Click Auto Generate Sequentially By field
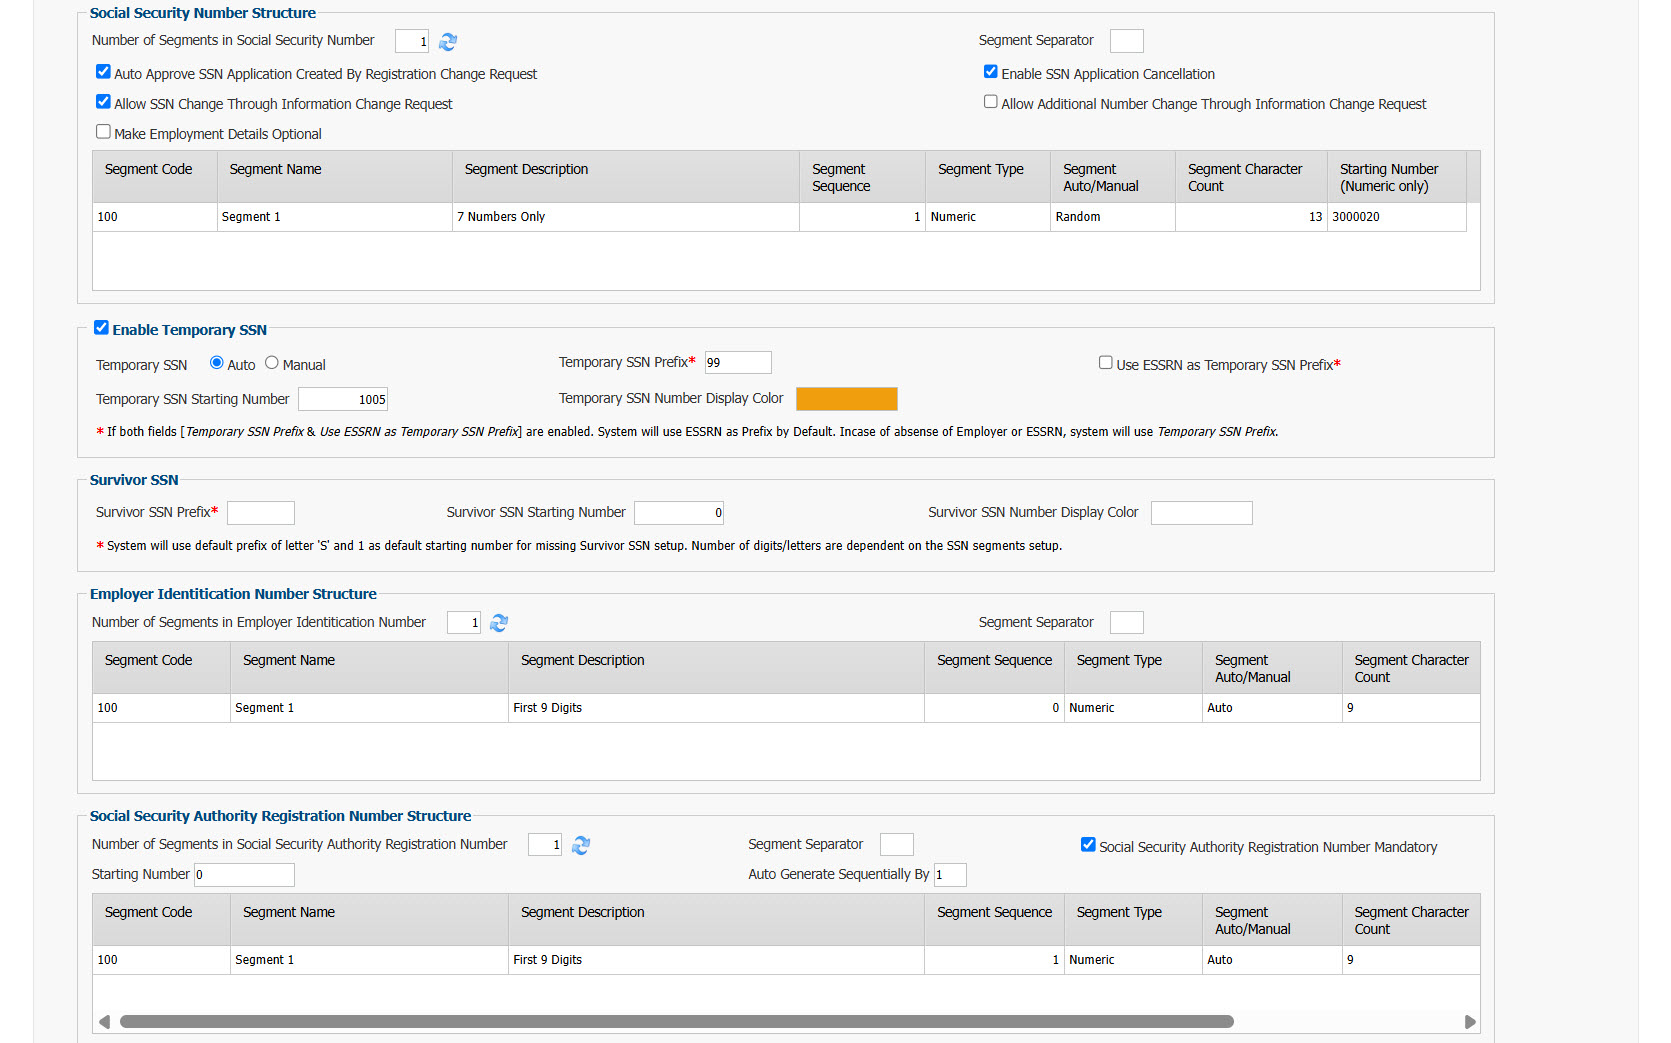Screen dimensions: 1671x1043 coord(950,875)
